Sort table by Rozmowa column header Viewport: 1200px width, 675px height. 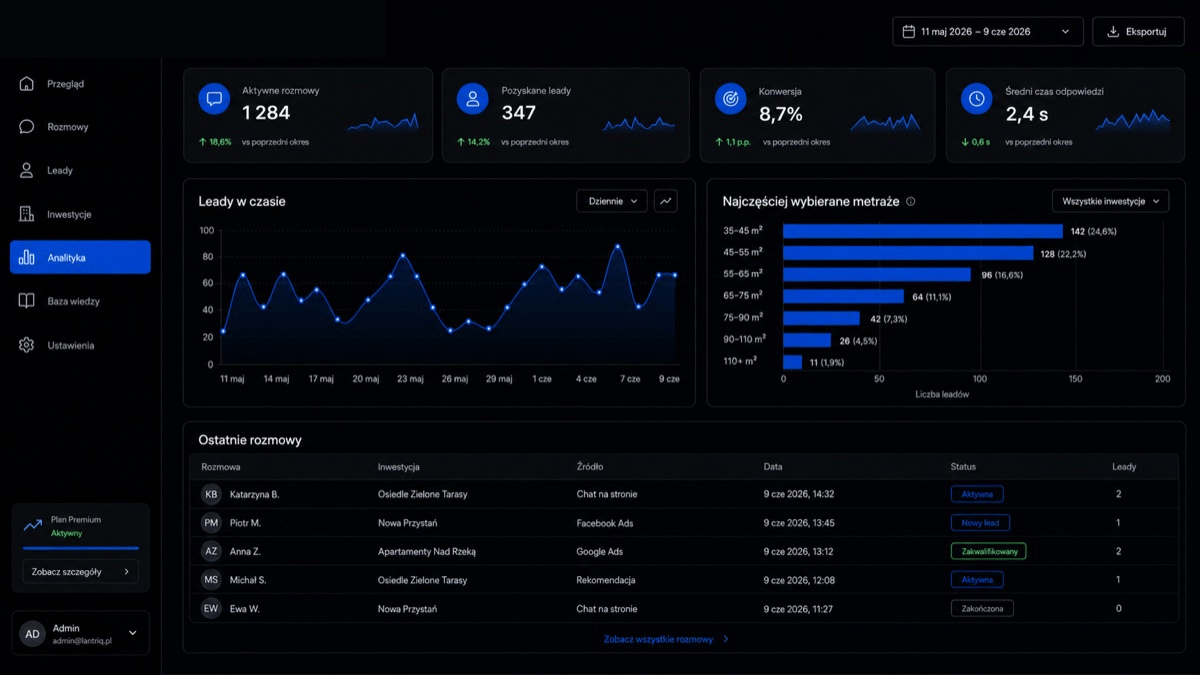221,467
